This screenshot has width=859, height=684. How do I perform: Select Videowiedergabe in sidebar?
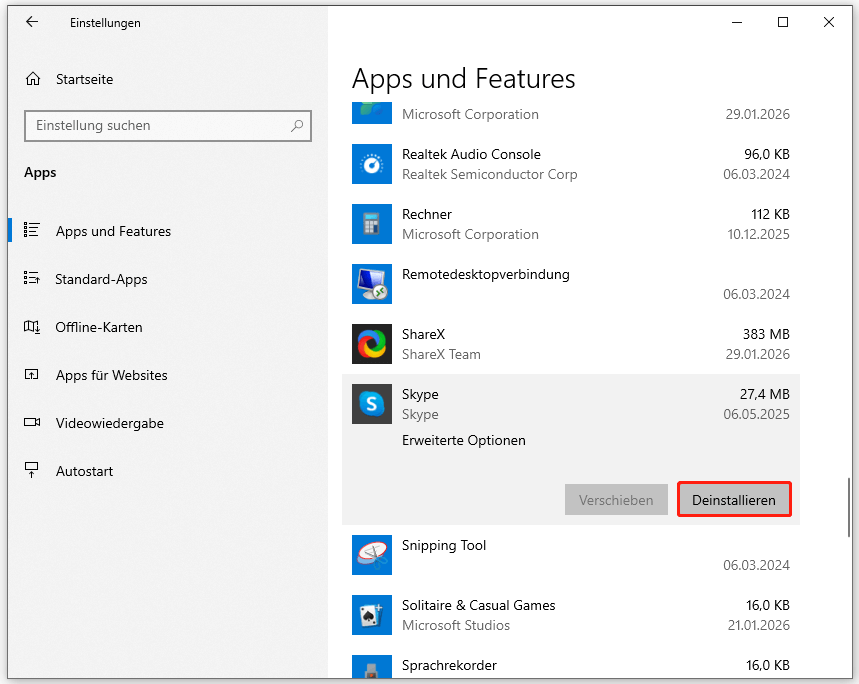coord(109,423)
